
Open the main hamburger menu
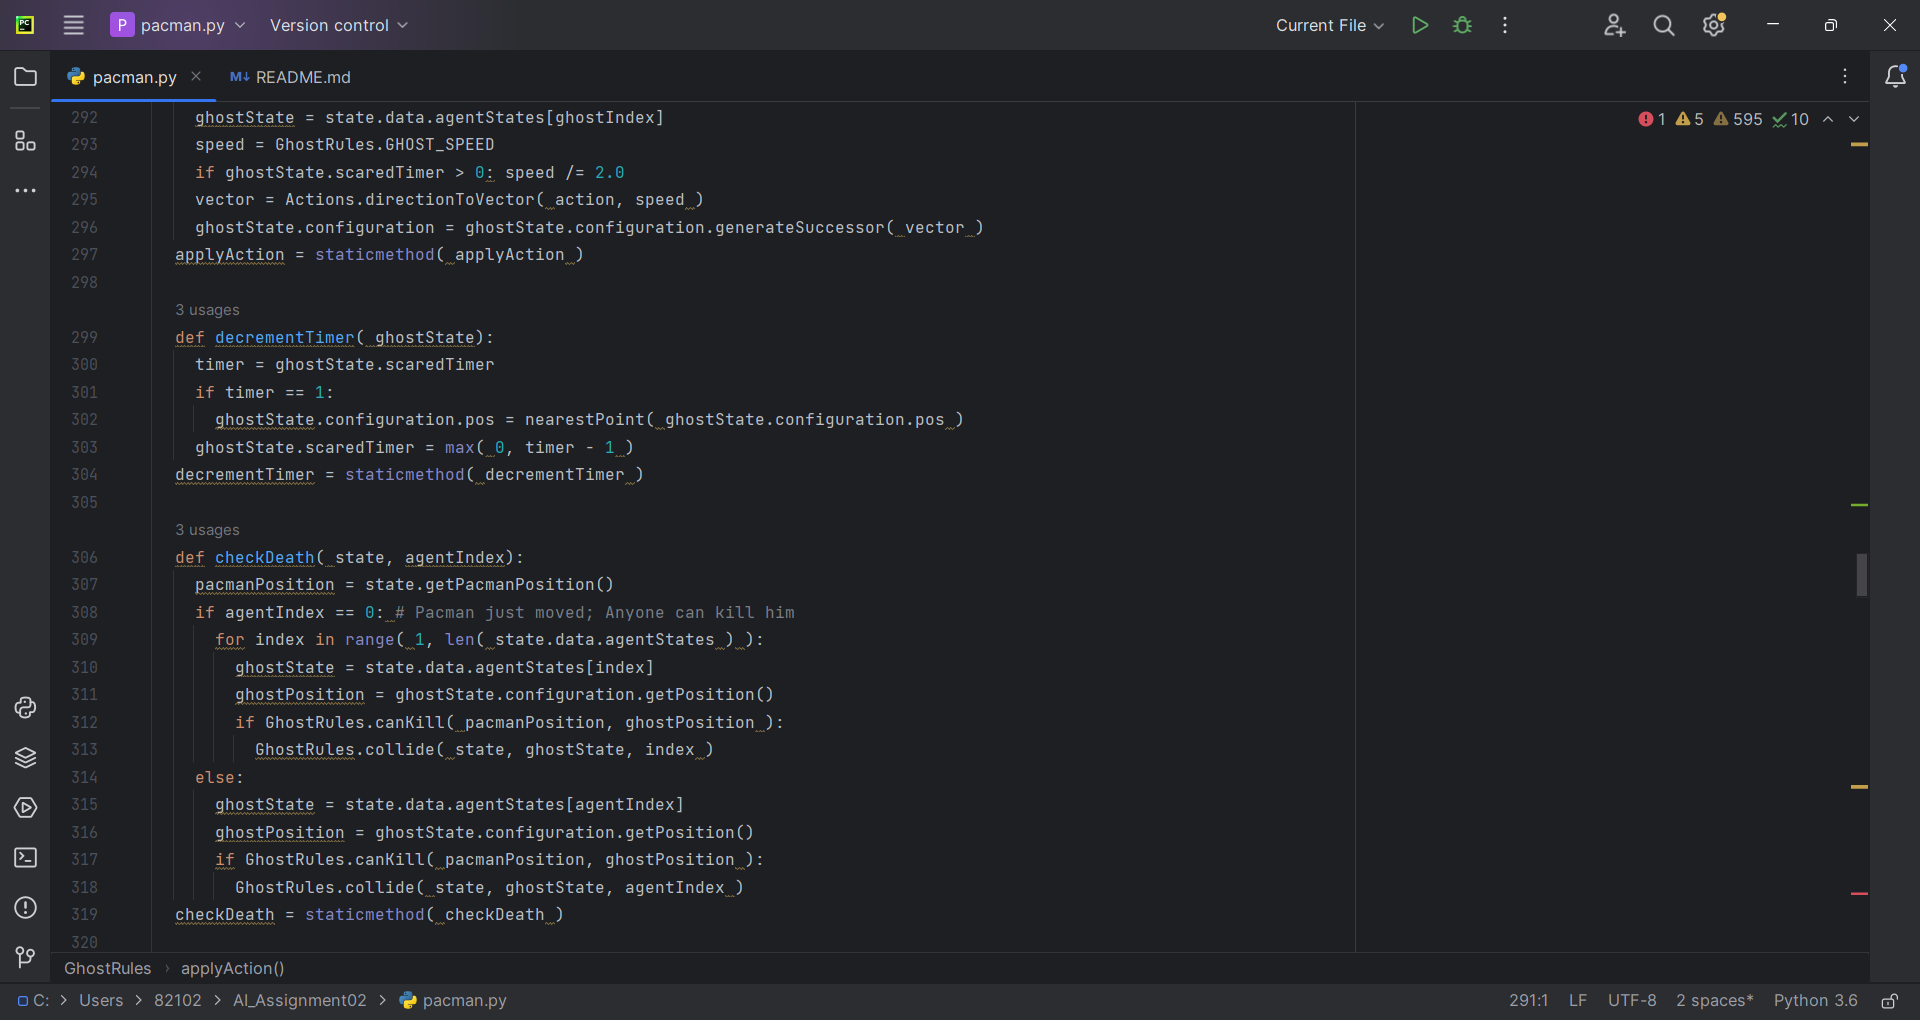pyautogui.click(x=73, y=25)
